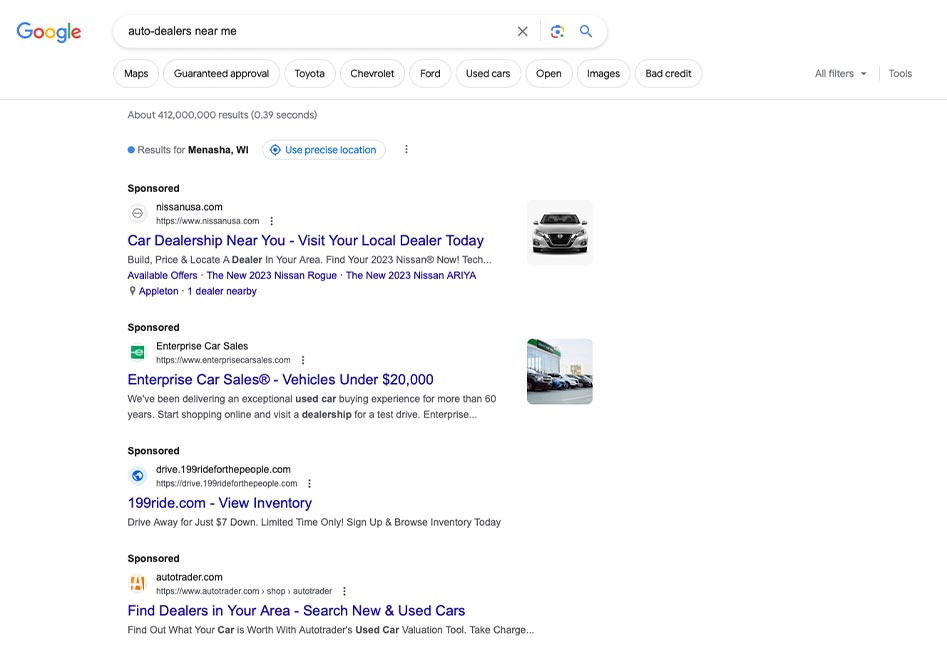Click the Enterprise dealership lot thumbnail
Screen dimensions: 947x664
pos(560,372)
